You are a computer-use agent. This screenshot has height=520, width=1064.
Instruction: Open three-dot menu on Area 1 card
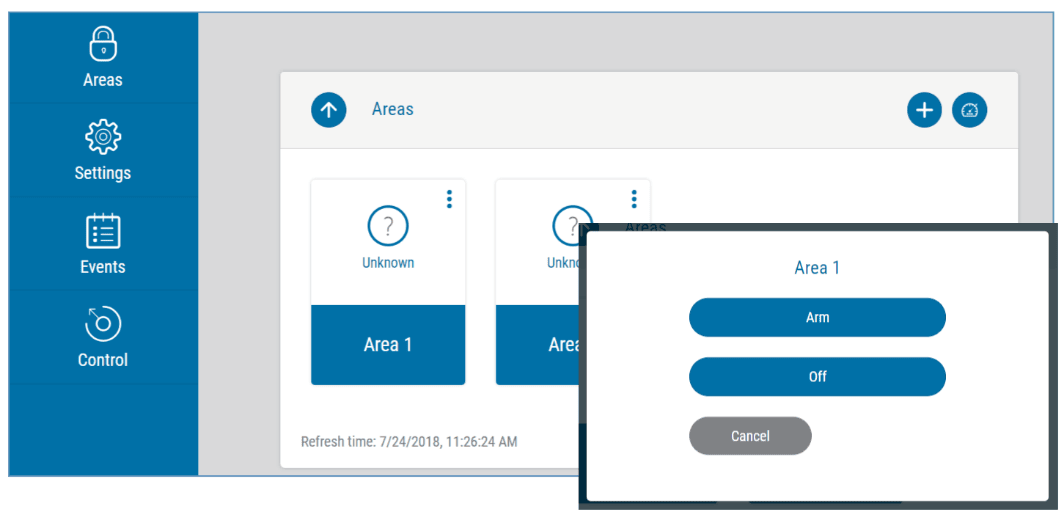pyautogui.click(x=449, y=199)
